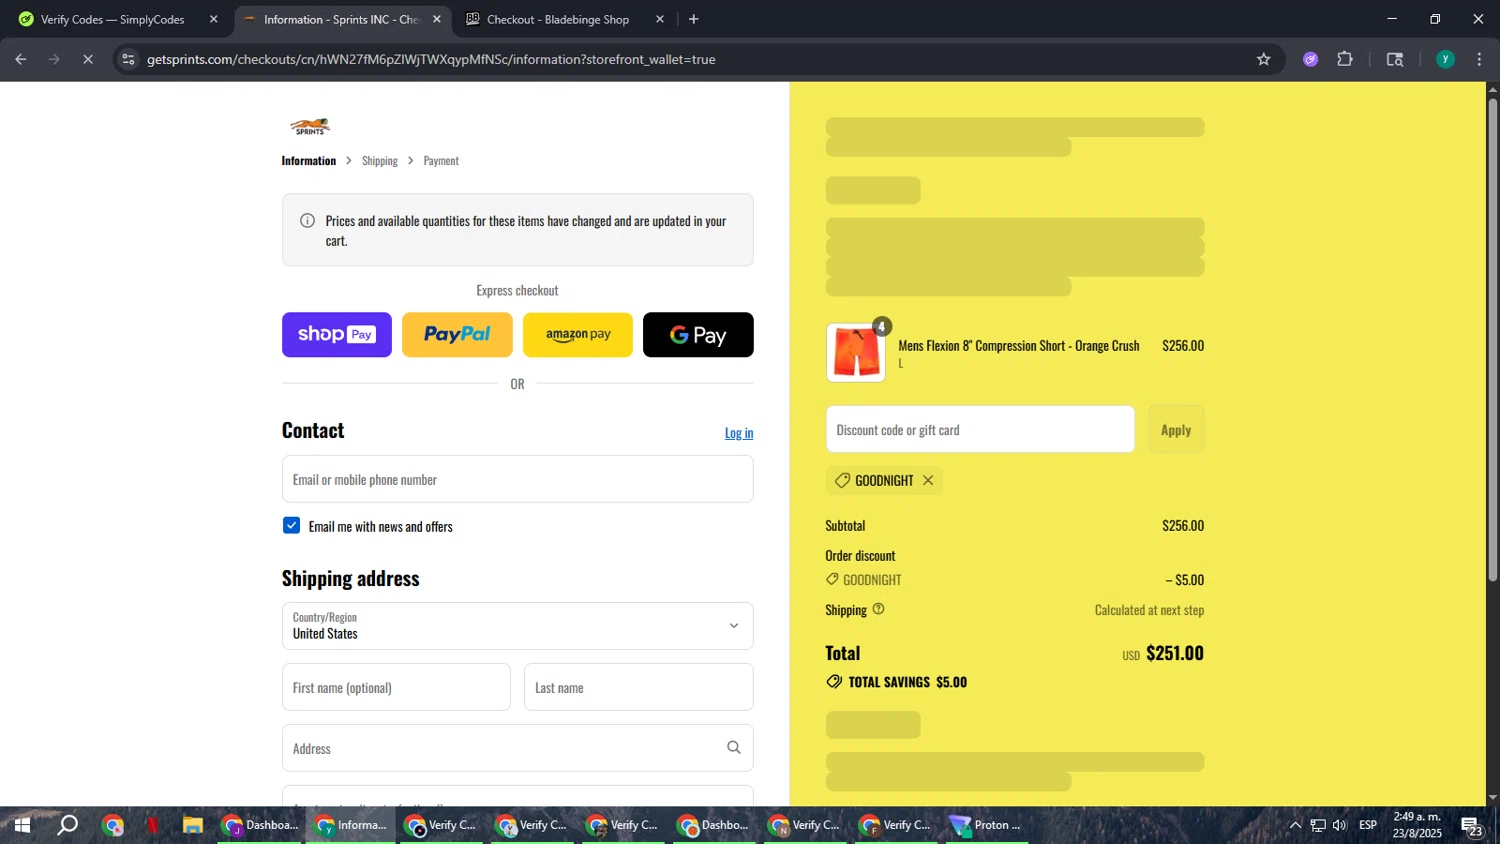
Task: Click the browser address bar URL
Action: coord(431,59)
